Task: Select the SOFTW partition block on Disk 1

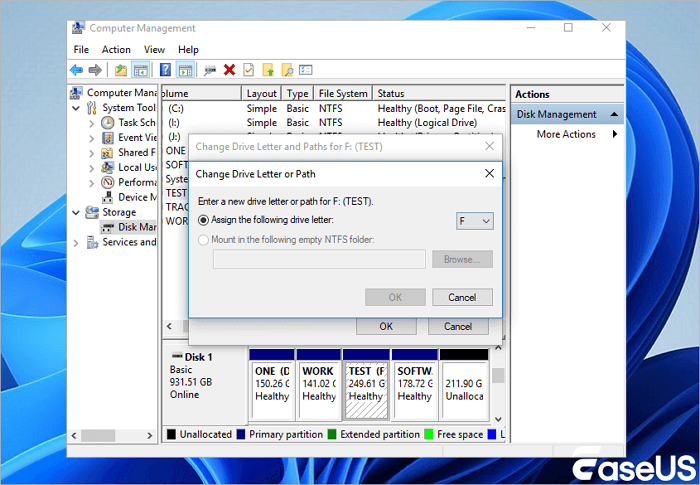Action: (x=415, y=385)
